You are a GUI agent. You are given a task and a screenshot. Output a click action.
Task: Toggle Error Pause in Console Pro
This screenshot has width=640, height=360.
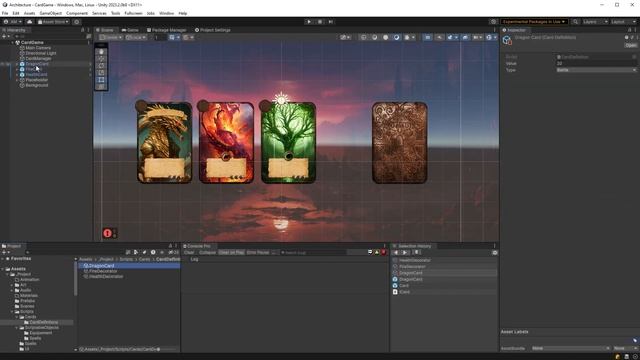click(258, 253)
